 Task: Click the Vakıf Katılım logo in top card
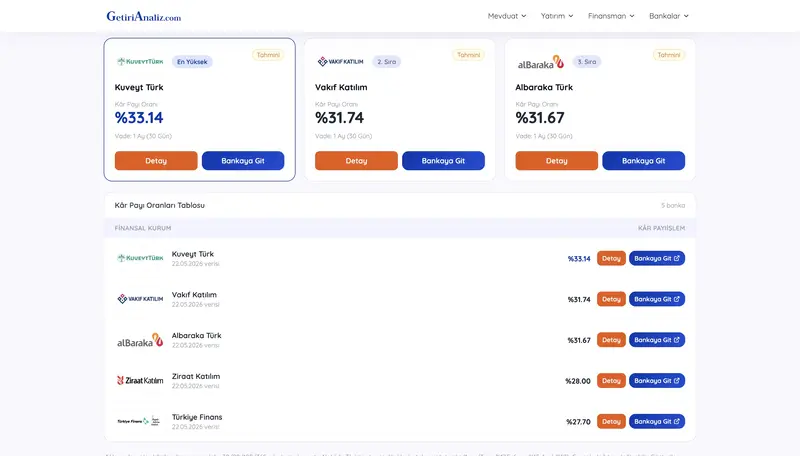pyautogui.click(x=340, y=62)
